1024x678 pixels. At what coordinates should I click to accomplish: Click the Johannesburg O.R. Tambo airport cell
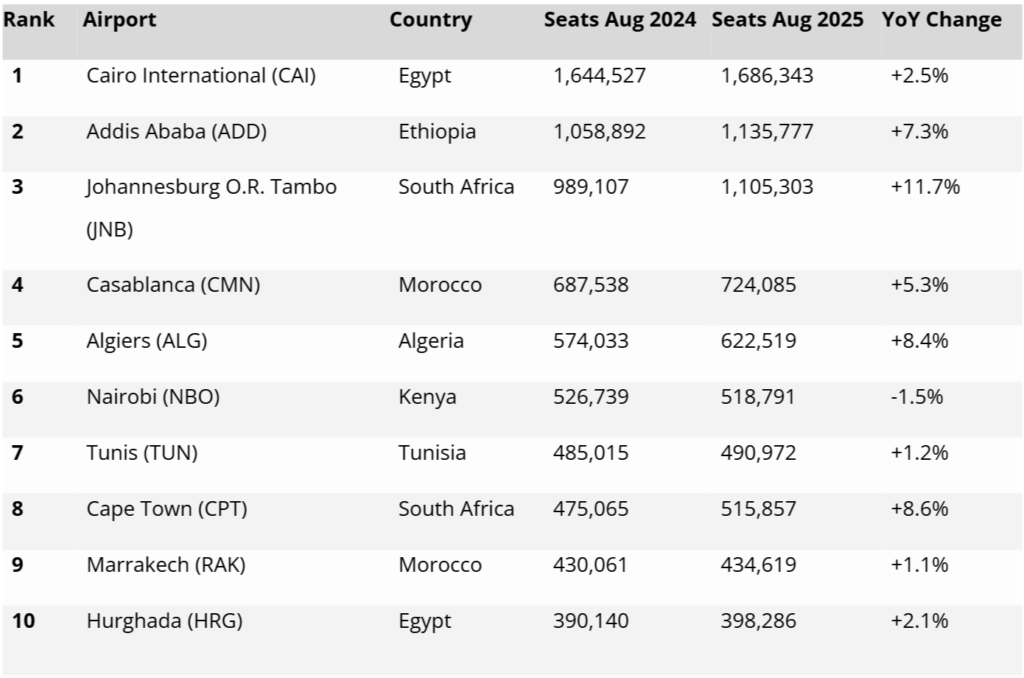pos(211,187)
